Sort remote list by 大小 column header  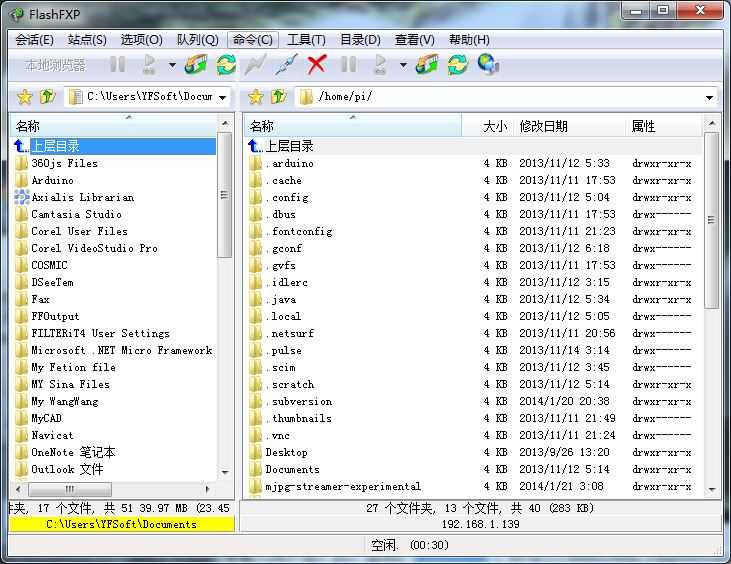pyautogui.click(x=488, y=126)
